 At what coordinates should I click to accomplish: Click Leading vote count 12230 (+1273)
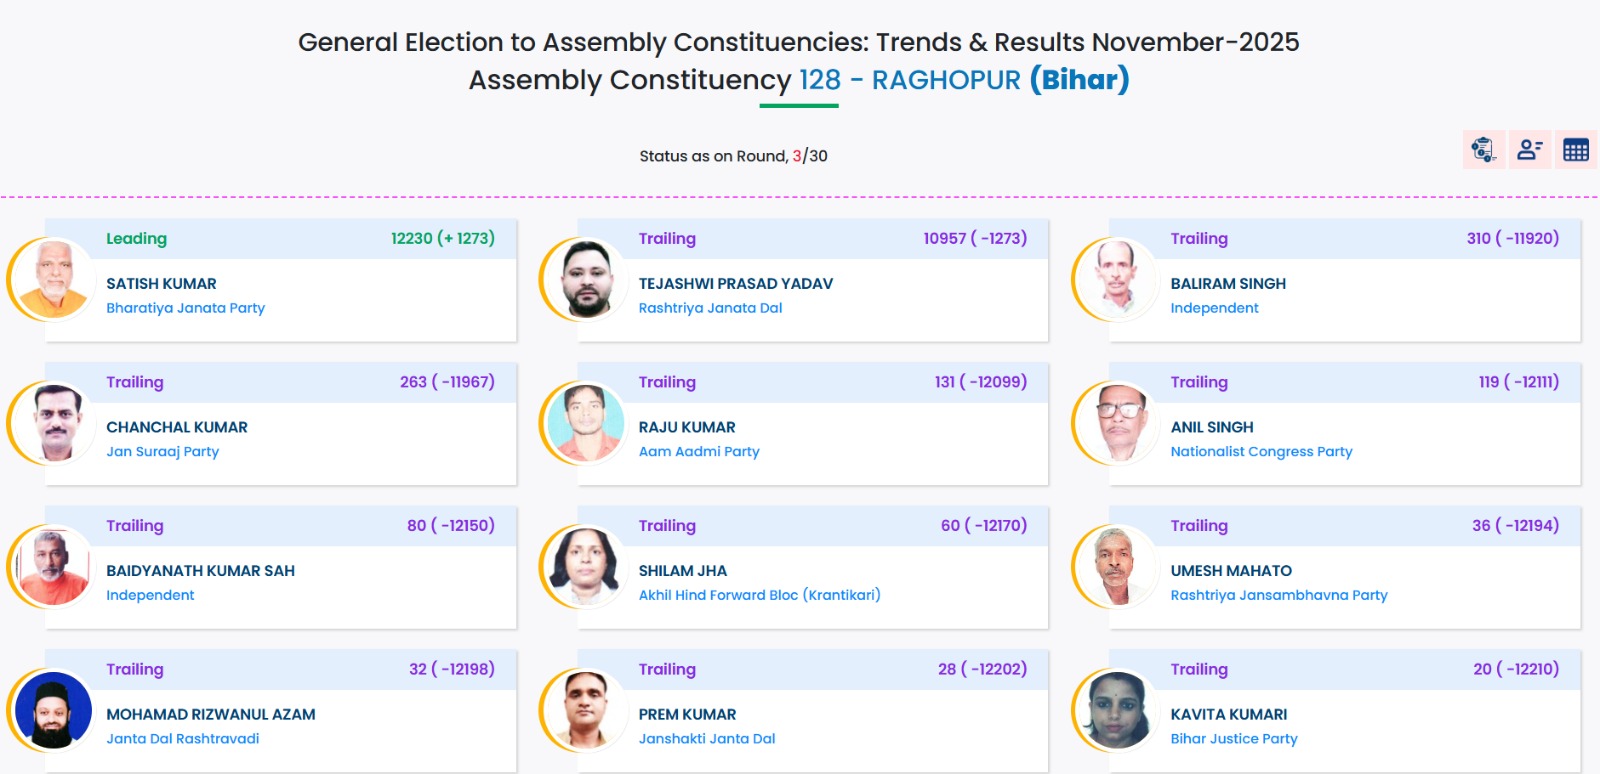(442, 238)
